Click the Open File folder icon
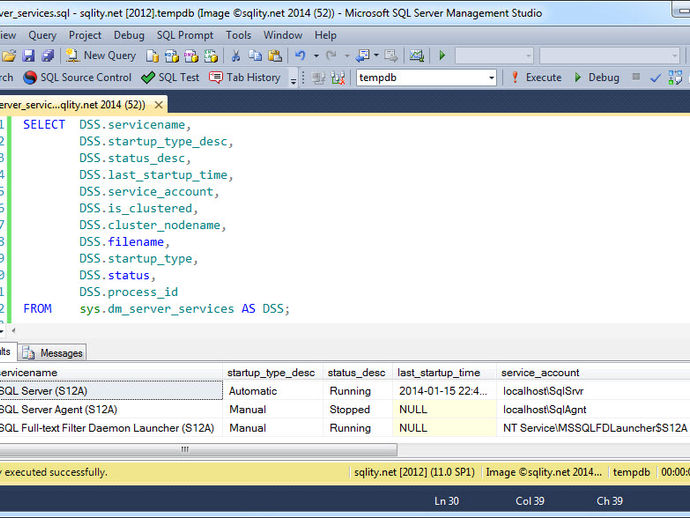Viewport: 690px width, 518px height. click(9, 55)
